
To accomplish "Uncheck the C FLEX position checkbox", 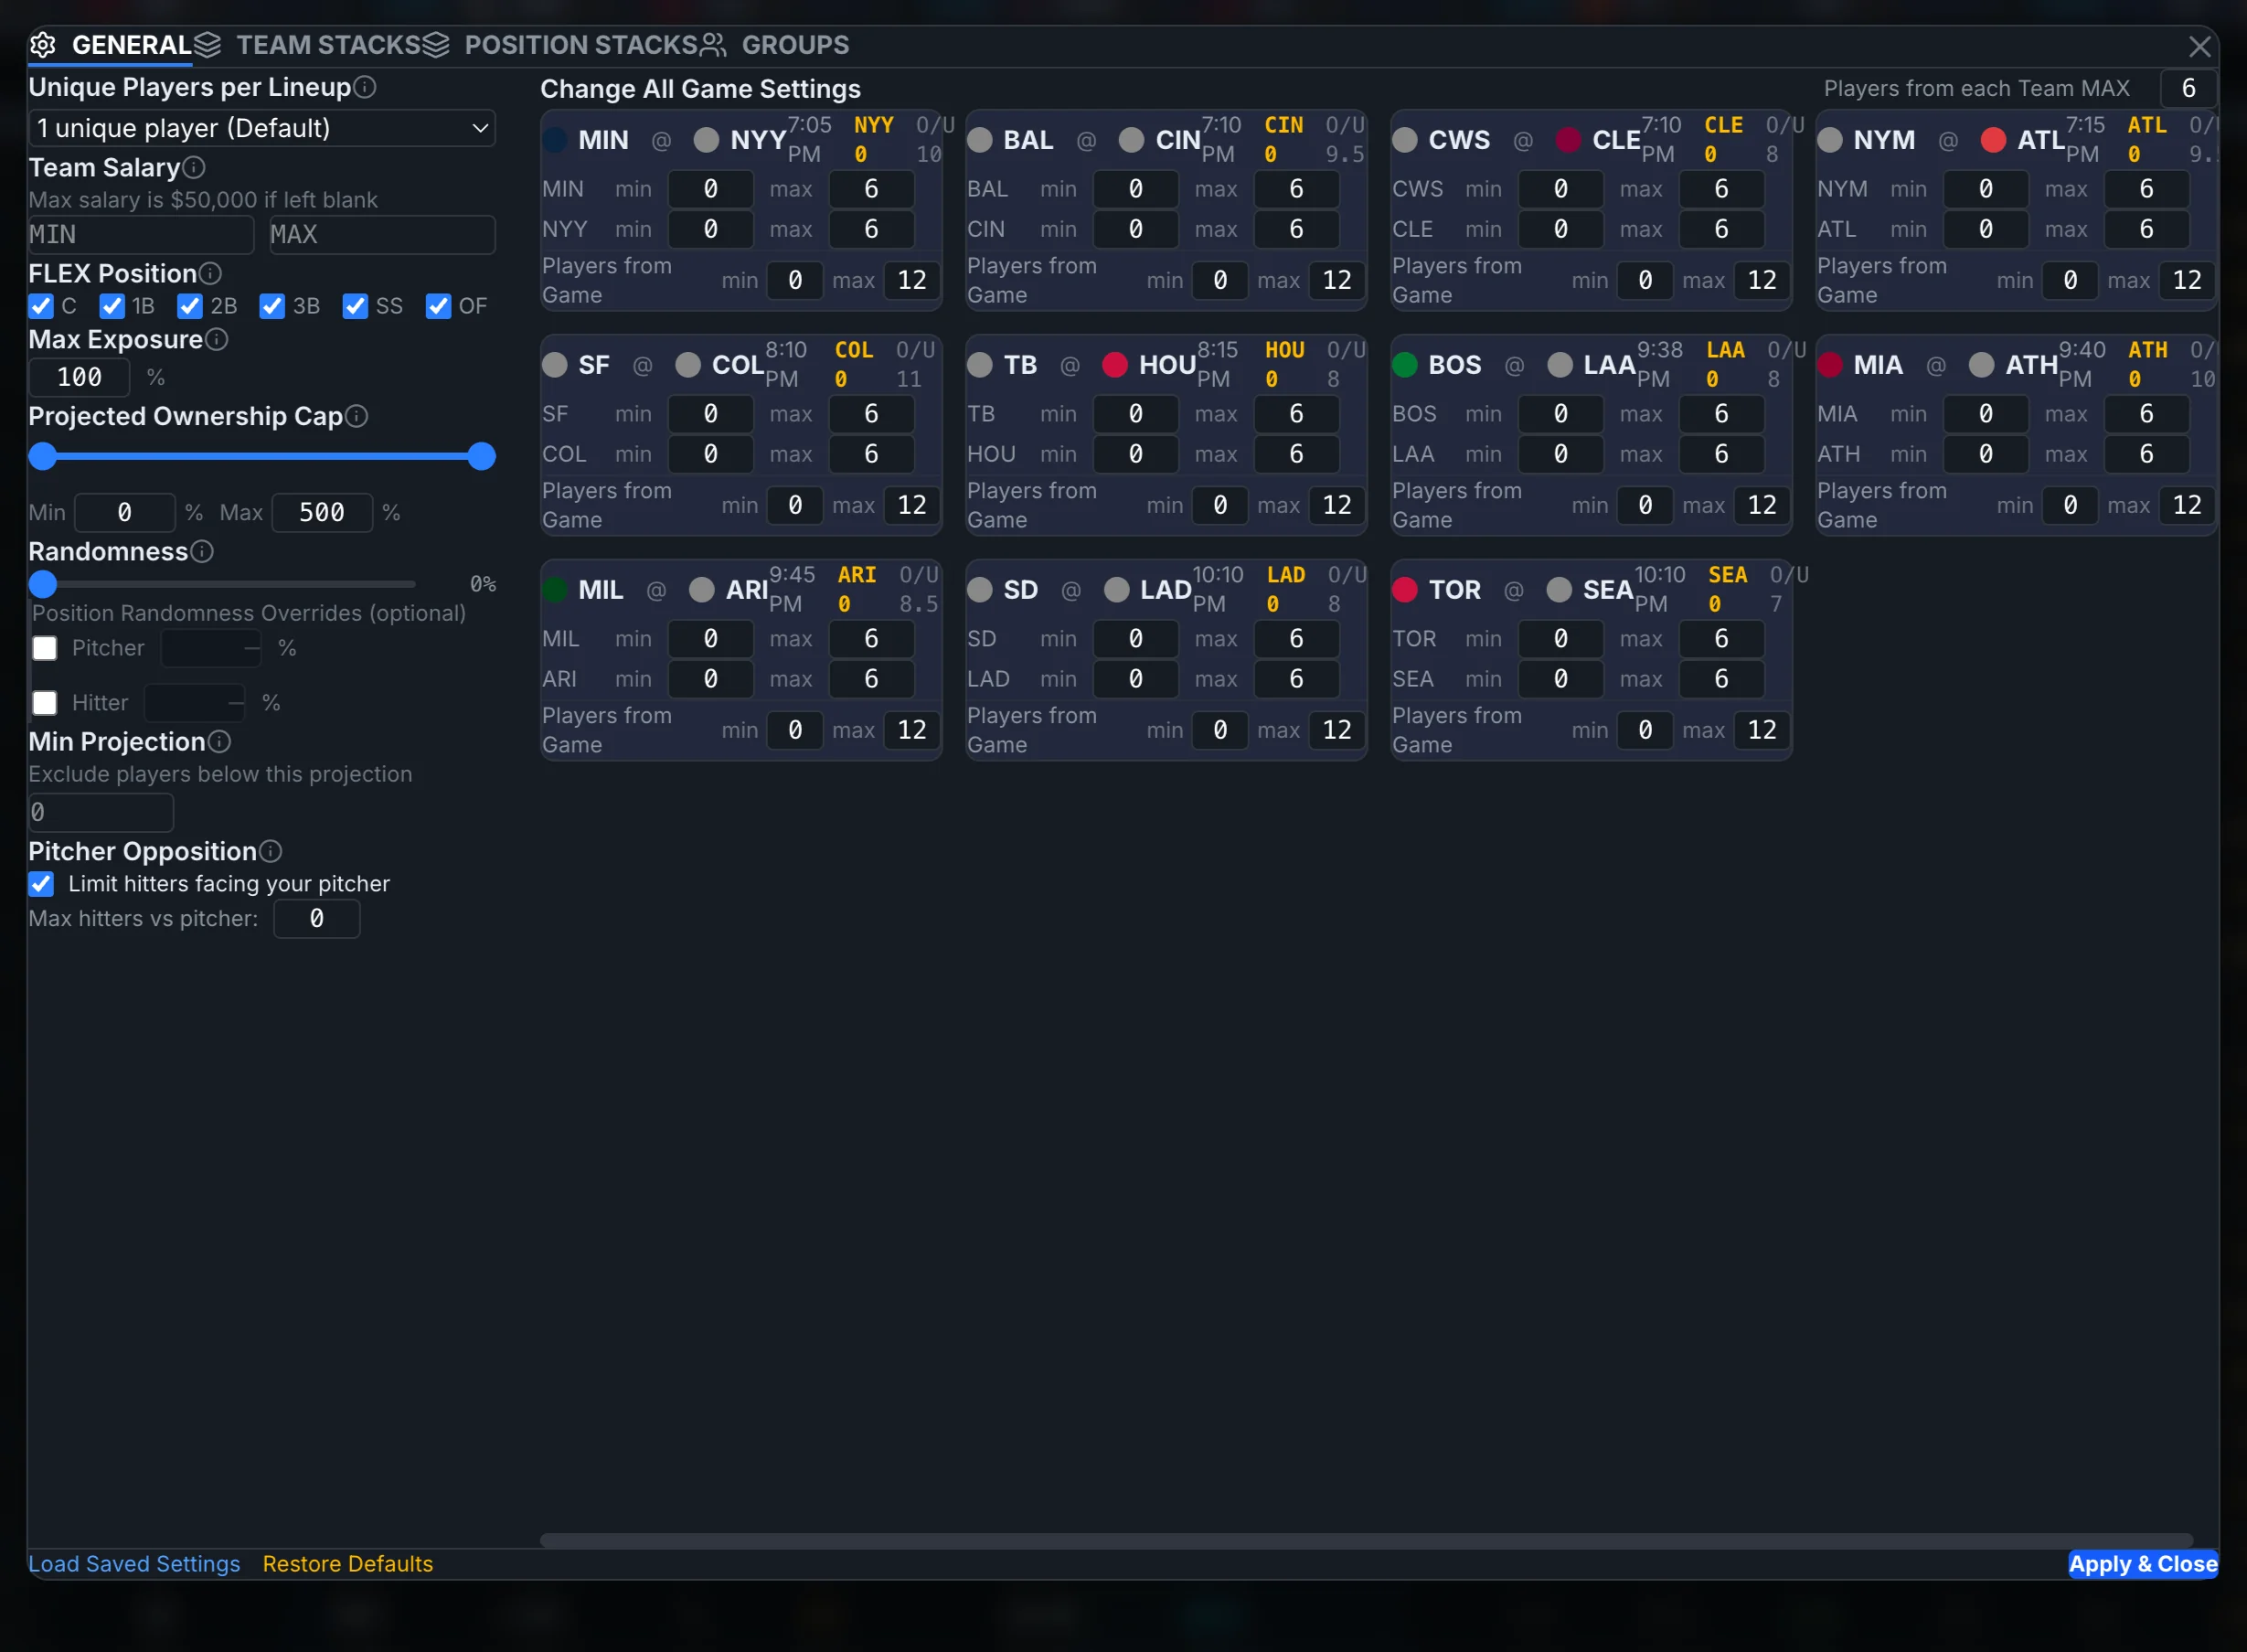I will click(x=41, y=306).
